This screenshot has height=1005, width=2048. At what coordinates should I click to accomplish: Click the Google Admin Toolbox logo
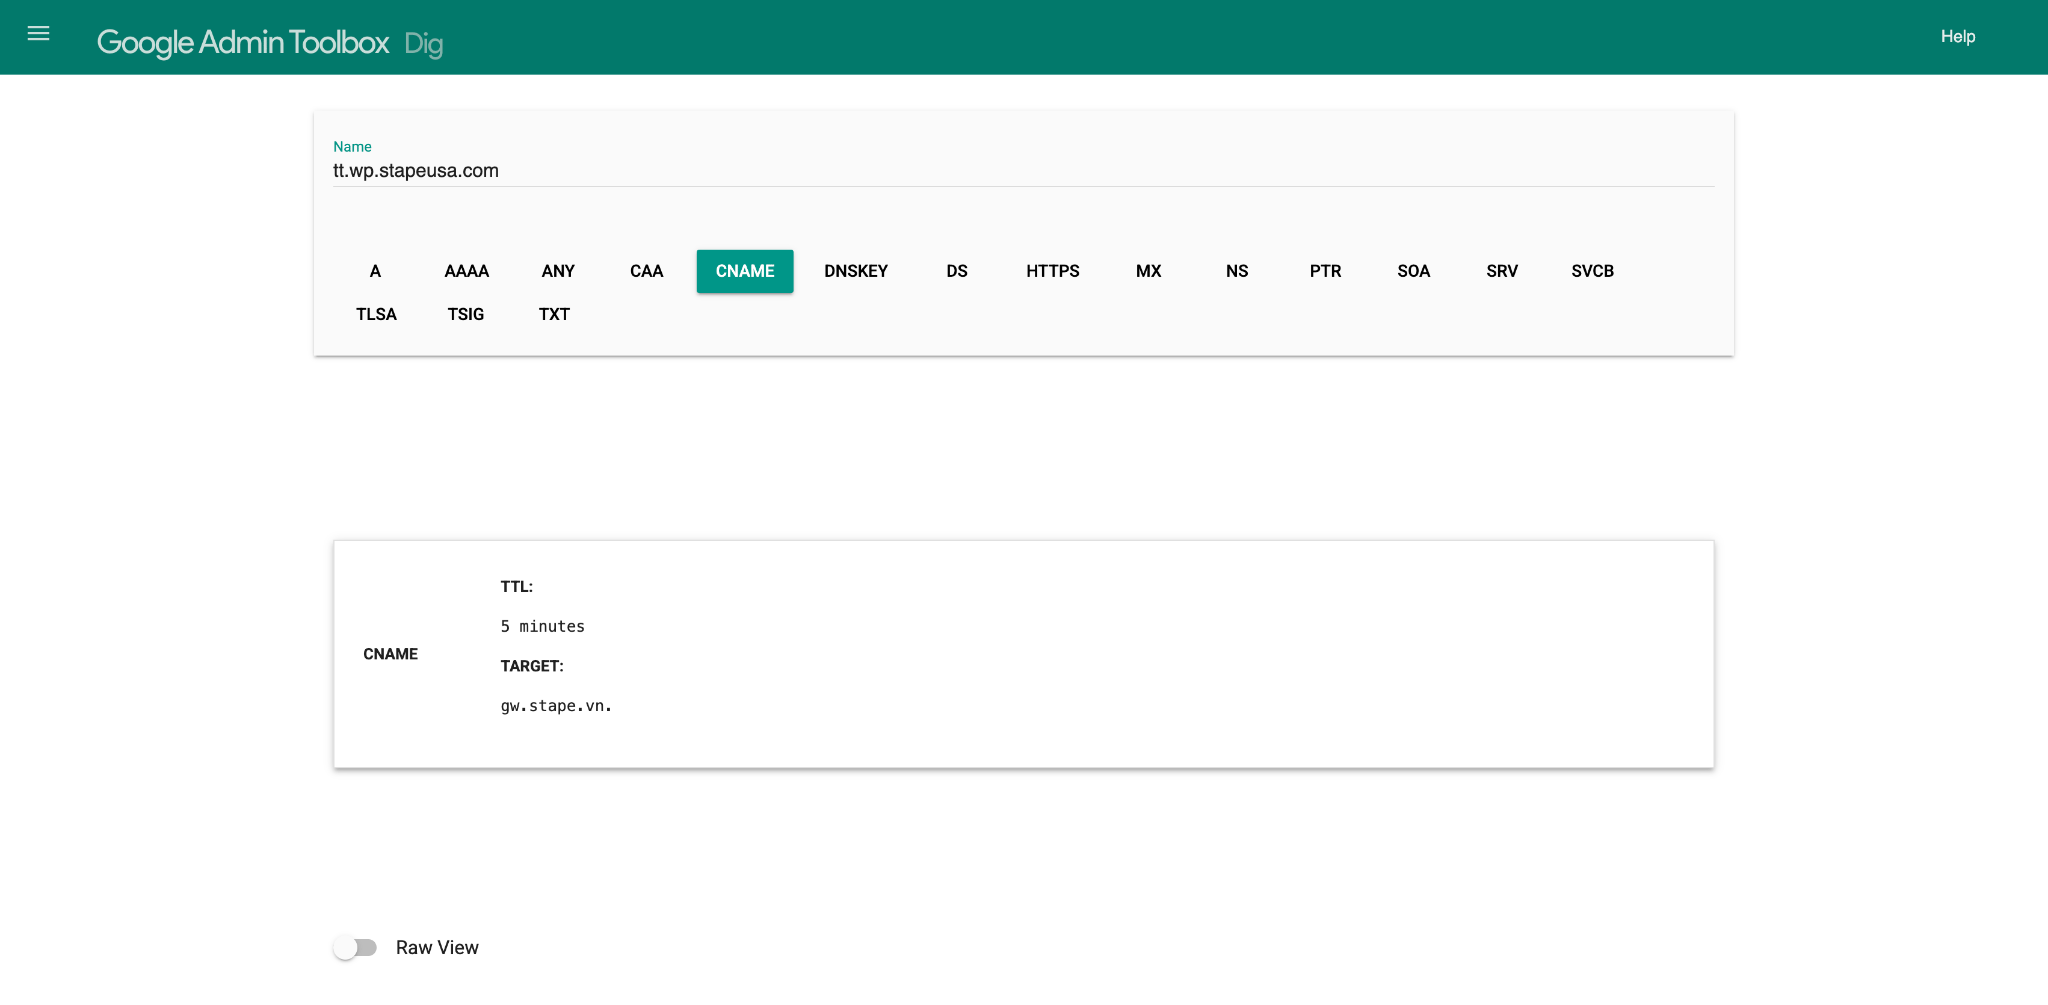[x=243, y=42]
